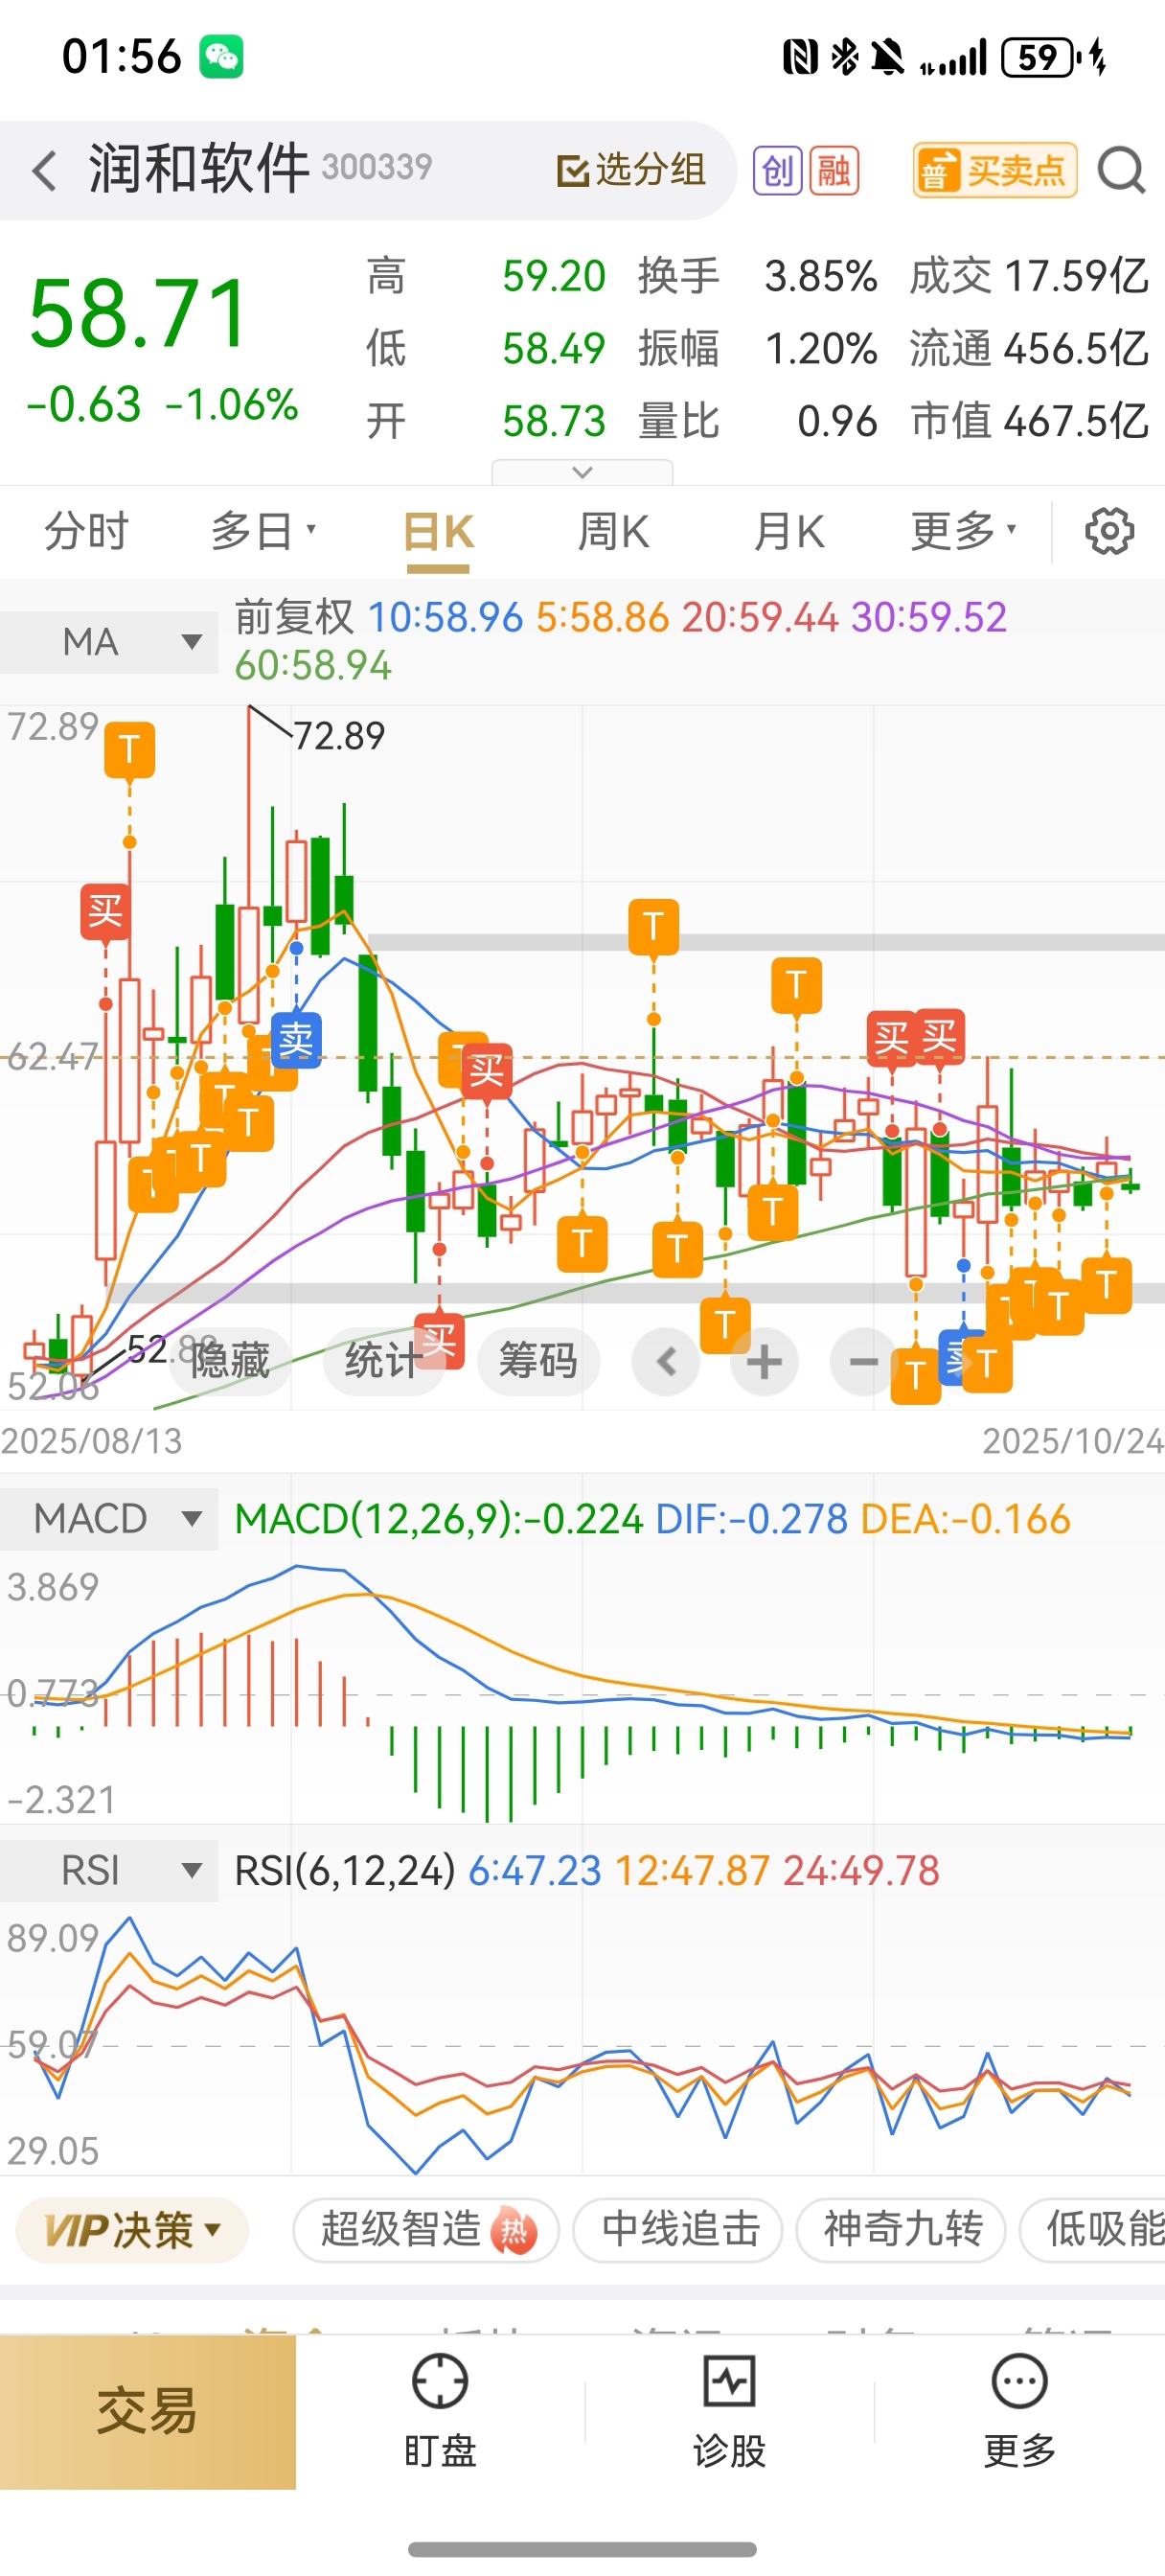Expand the 更多 period dropdown tab
This screenshot has height=2576, width=1165.
963,531
